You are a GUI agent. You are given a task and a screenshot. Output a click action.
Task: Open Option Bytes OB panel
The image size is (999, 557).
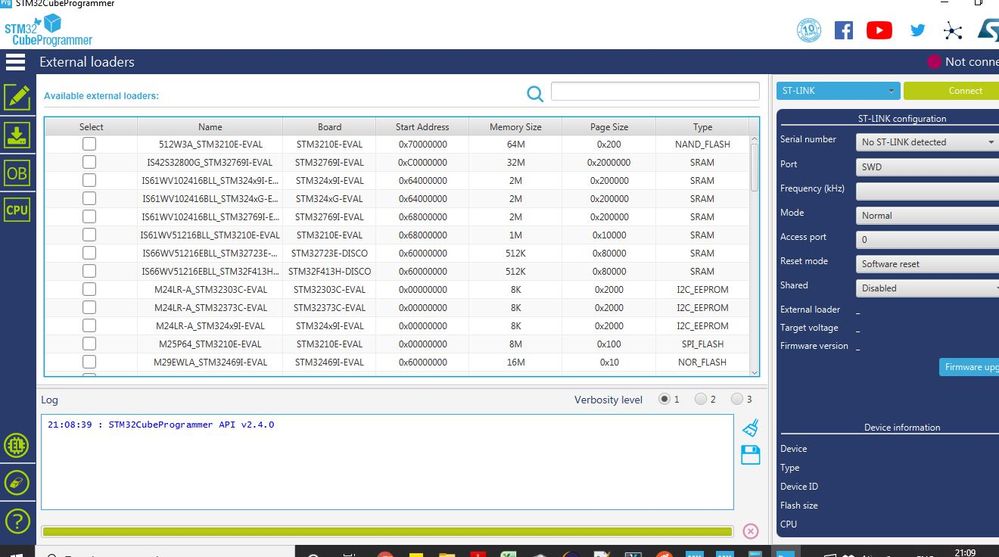[17, 173]
